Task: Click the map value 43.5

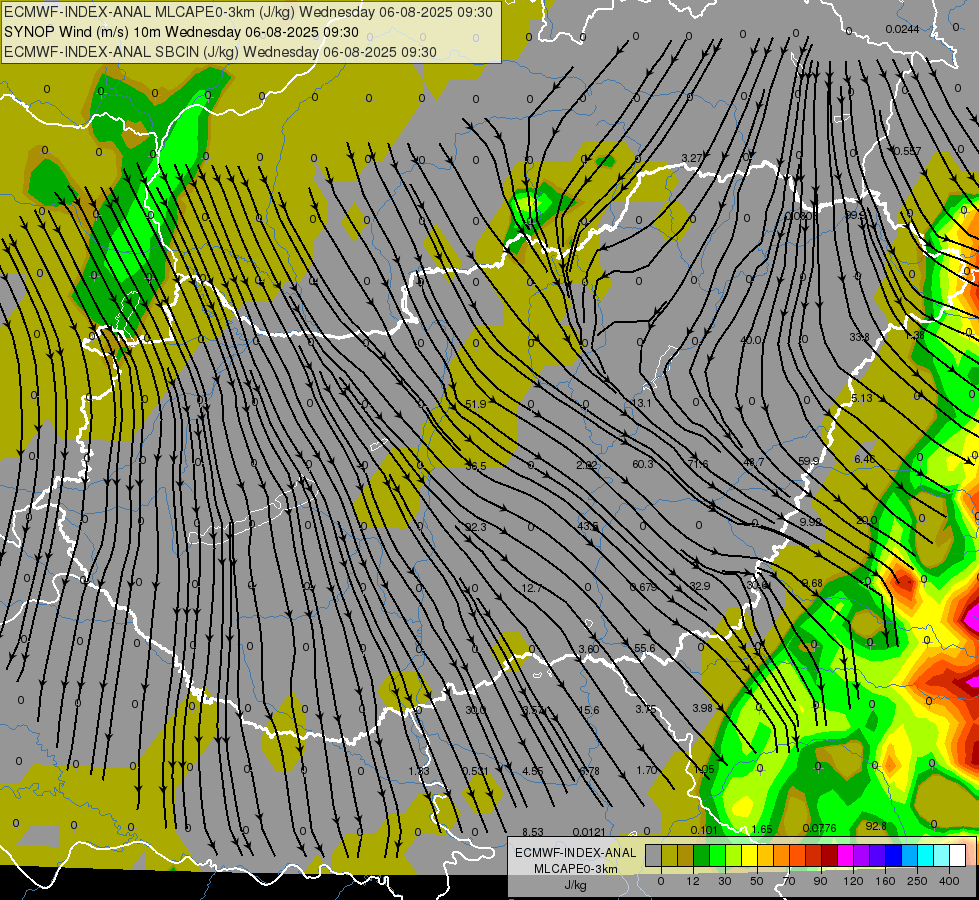Action: tap(588, 526)
